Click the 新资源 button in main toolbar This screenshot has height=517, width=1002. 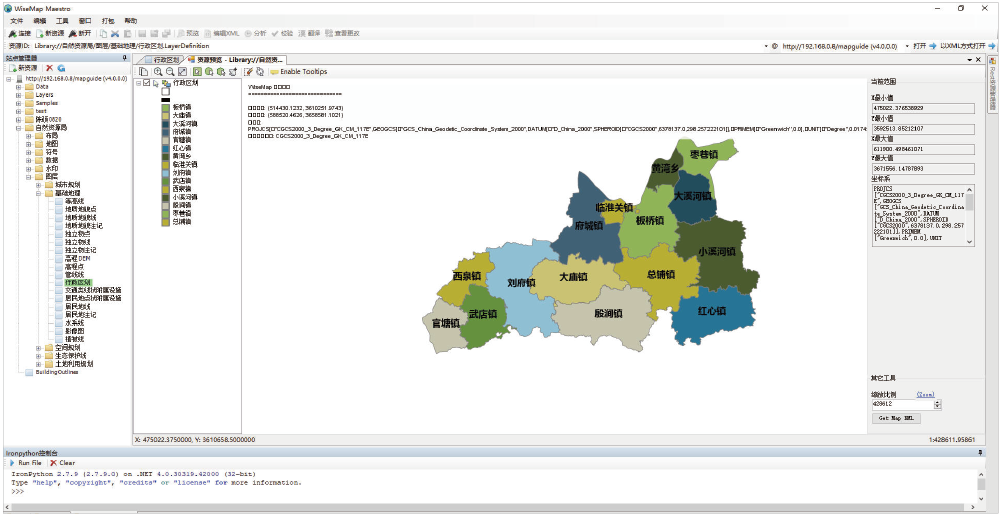pos(52,33)
